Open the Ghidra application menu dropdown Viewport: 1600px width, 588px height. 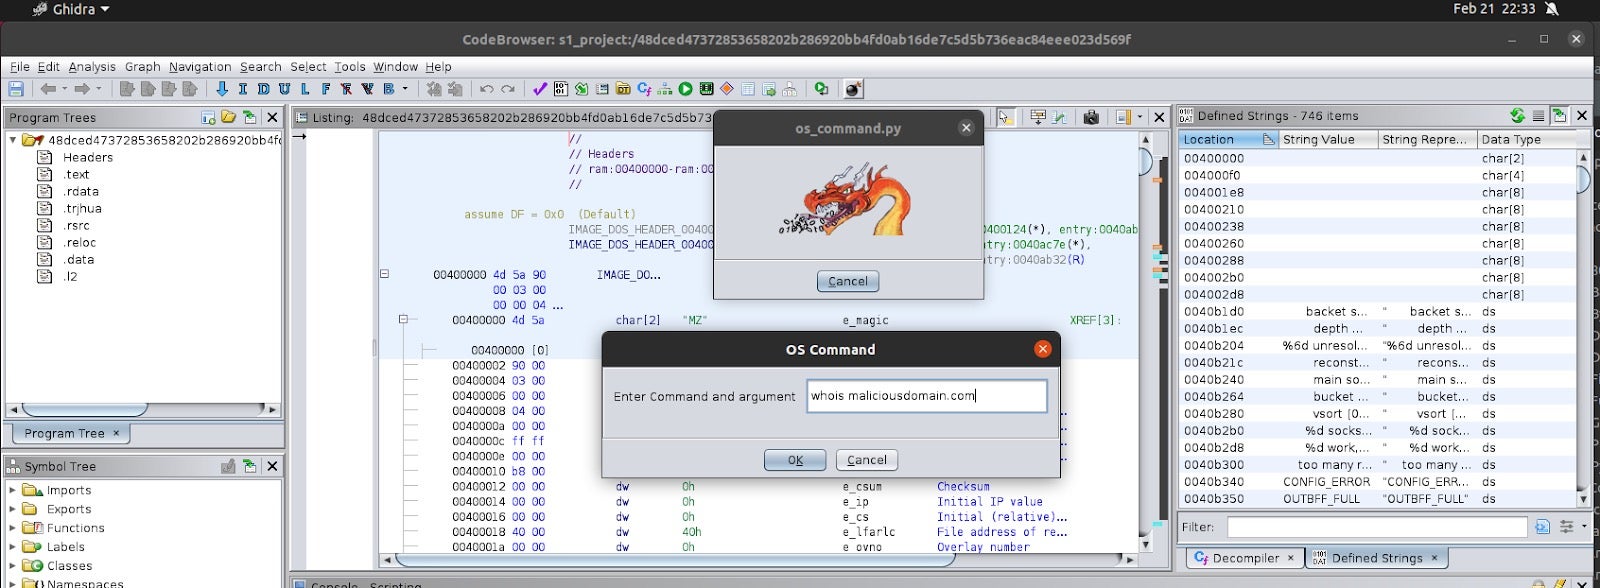[x=70, y=9]
